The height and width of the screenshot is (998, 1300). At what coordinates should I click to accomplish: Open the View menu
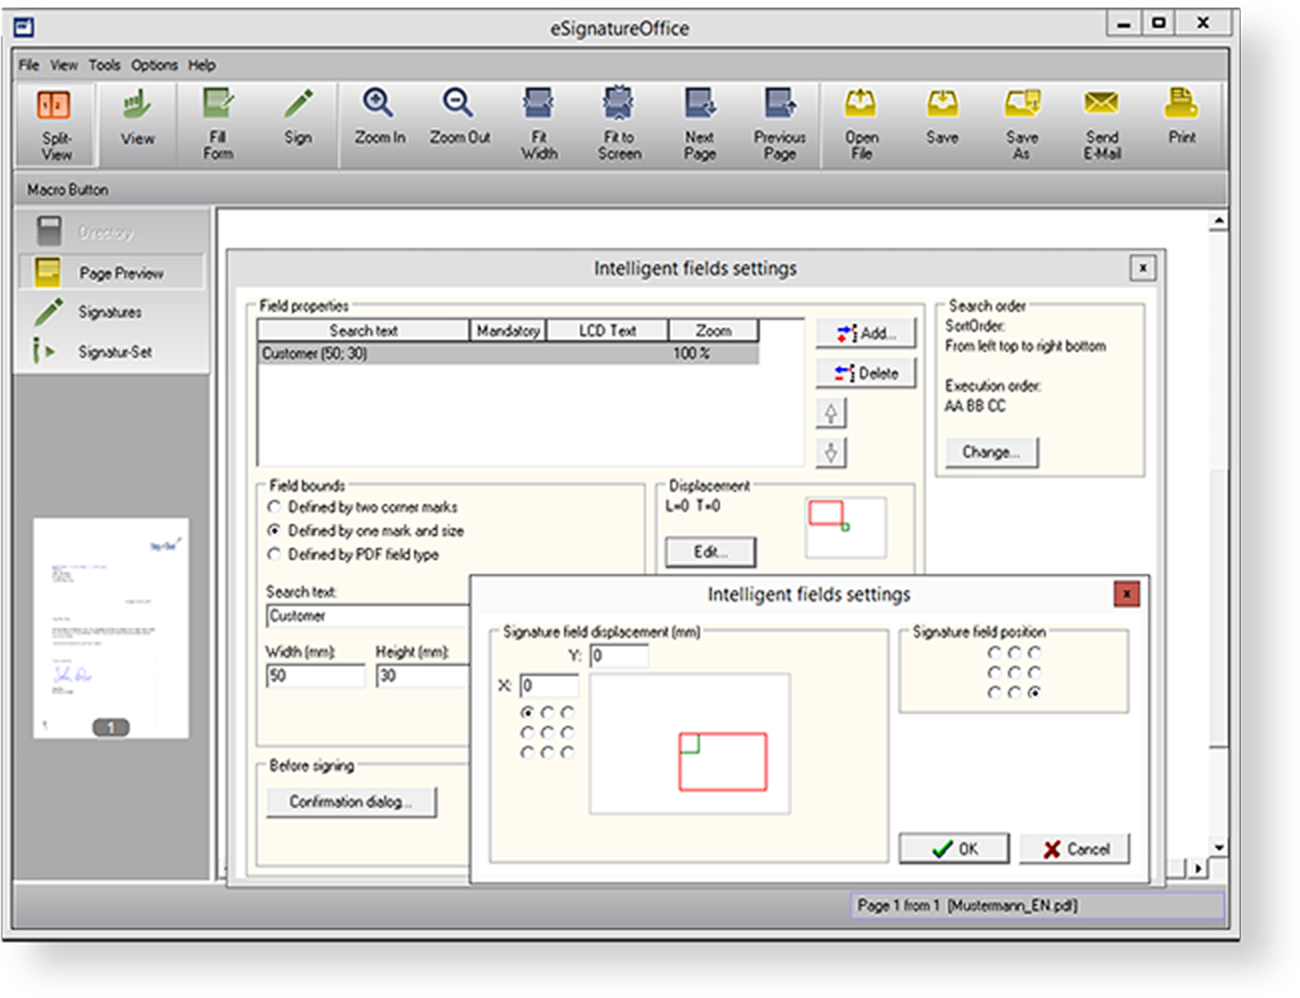(64, 65)
